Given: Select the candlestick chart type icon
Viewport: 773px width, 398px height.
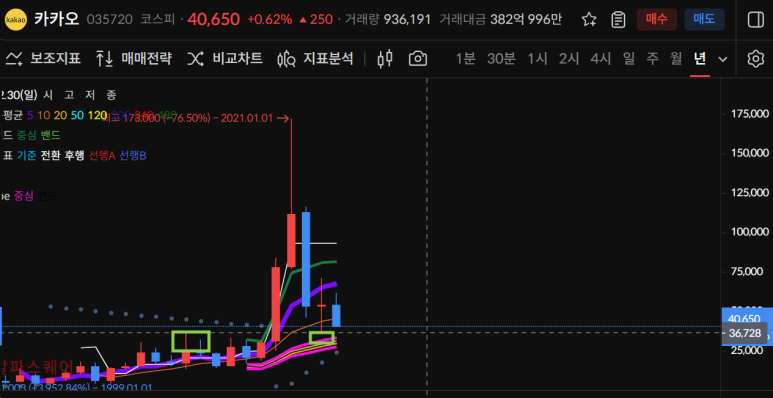Looking at the screenshot, I should [385, 59].
